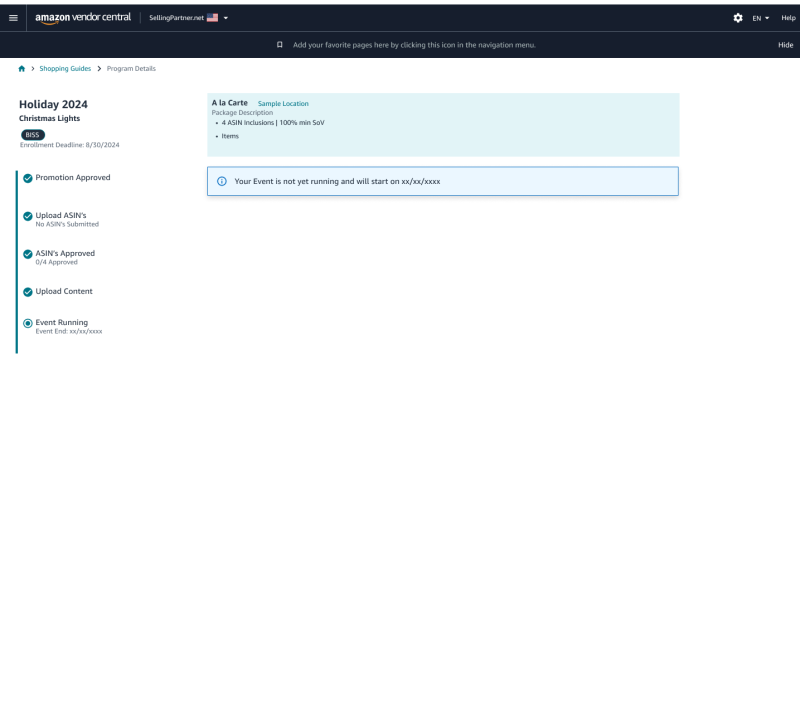800x717 pixels.
Task: Select the ASIN's Approved step checkmark
Action: 28,254
